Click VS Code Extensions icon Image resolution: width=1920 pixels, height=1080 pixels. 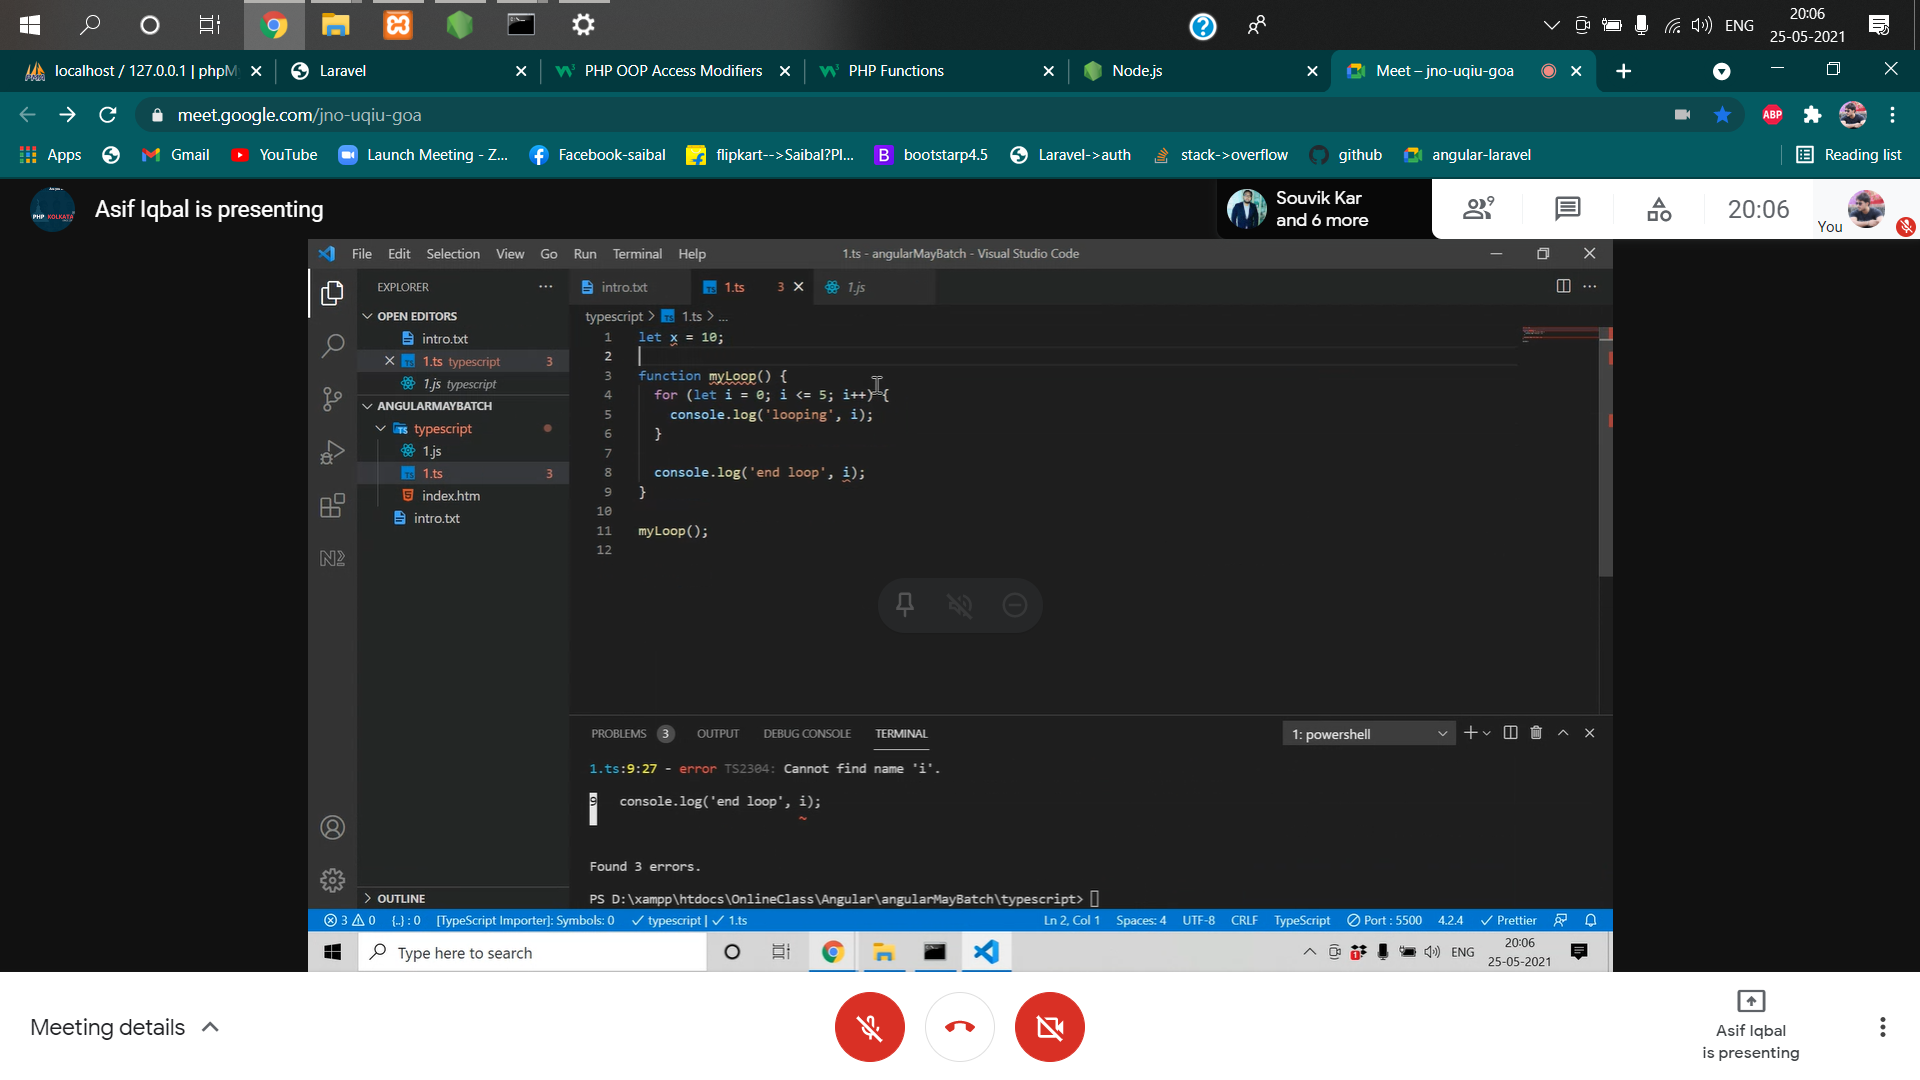pyautogui.click(x=333, y=506)
